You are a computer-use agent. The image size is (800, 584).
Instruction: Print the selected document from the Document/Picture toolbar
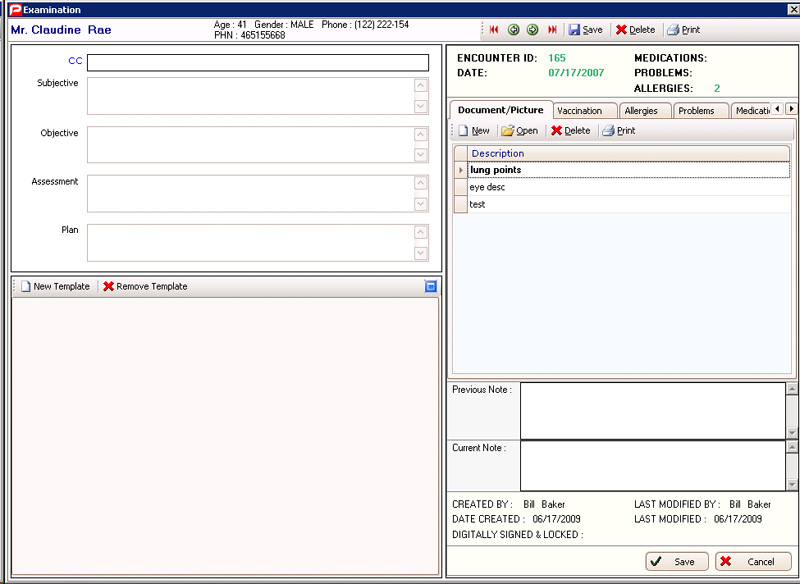(618, 131)
